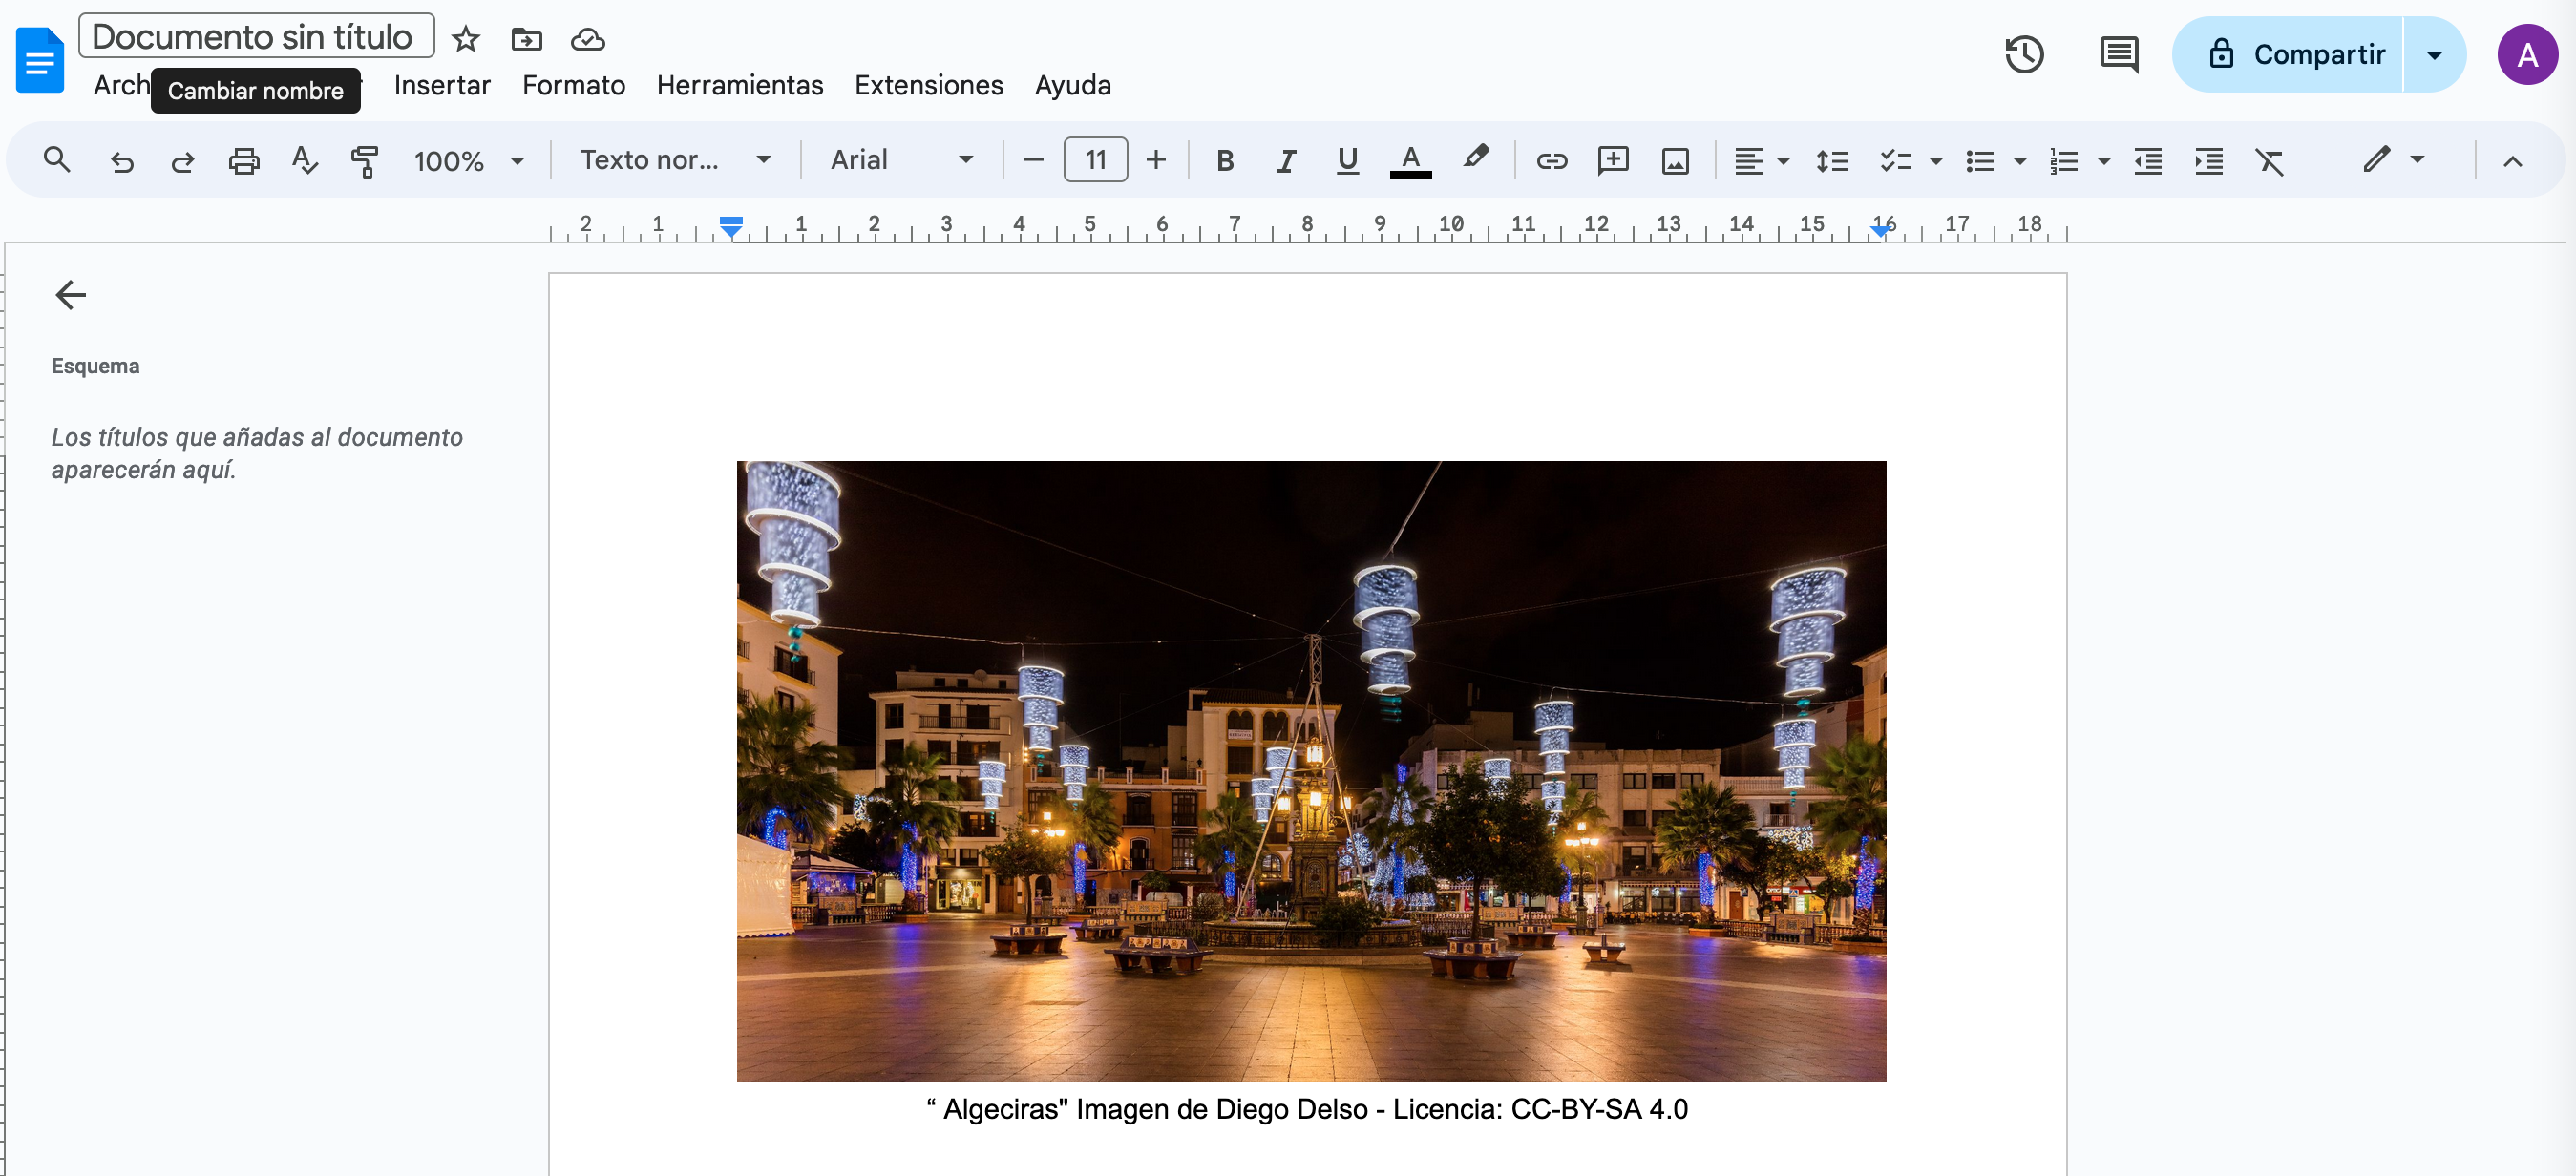Open the Insertar menu
Image resolution: width=2576 pixels, height=1176 pixels.
441,85
